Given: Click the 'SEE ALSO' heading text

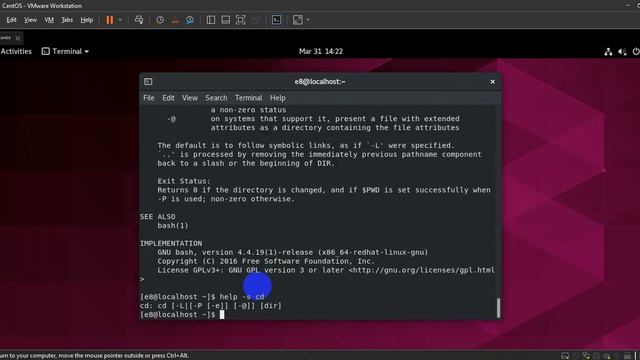Looking at the screenshot, I should tap(158, 217).
